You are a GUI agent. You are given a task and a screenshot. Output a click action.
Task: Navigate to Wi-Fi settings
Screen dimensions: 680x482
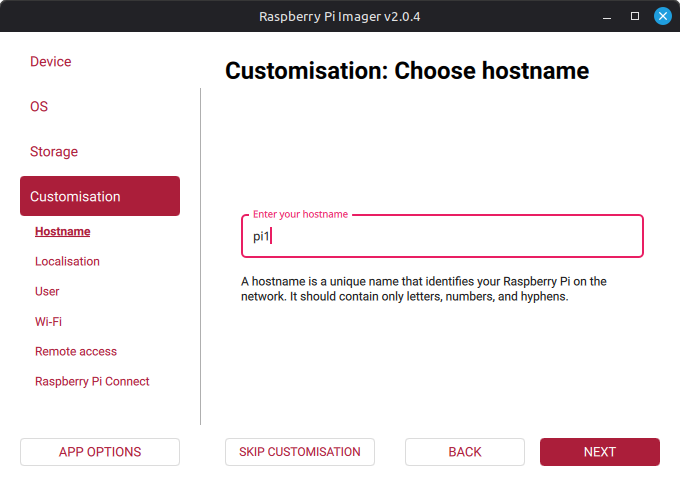coord(49,321)
